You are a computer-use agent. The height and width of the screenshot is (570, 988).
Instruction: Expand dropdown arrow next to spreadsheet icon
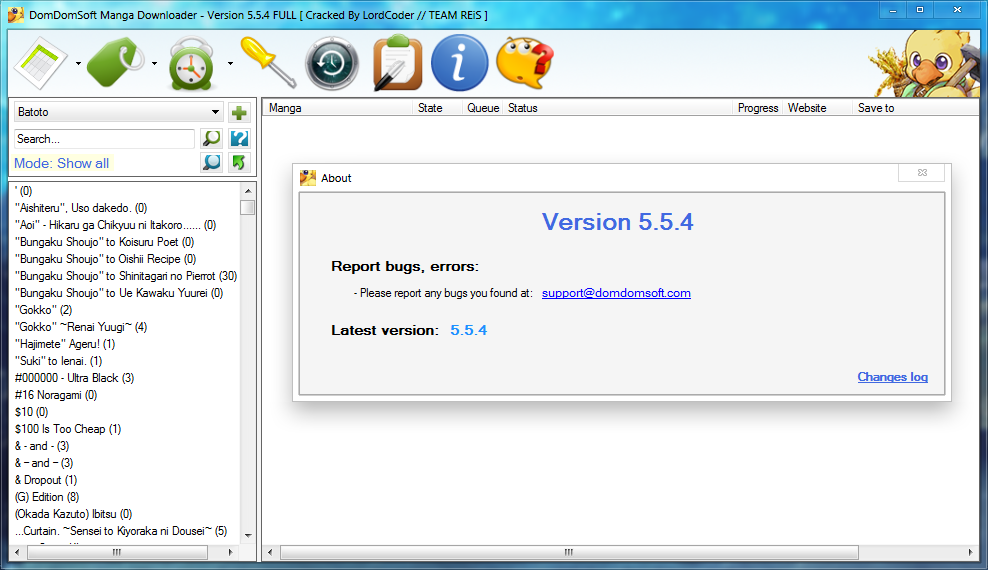coord(78,64)
